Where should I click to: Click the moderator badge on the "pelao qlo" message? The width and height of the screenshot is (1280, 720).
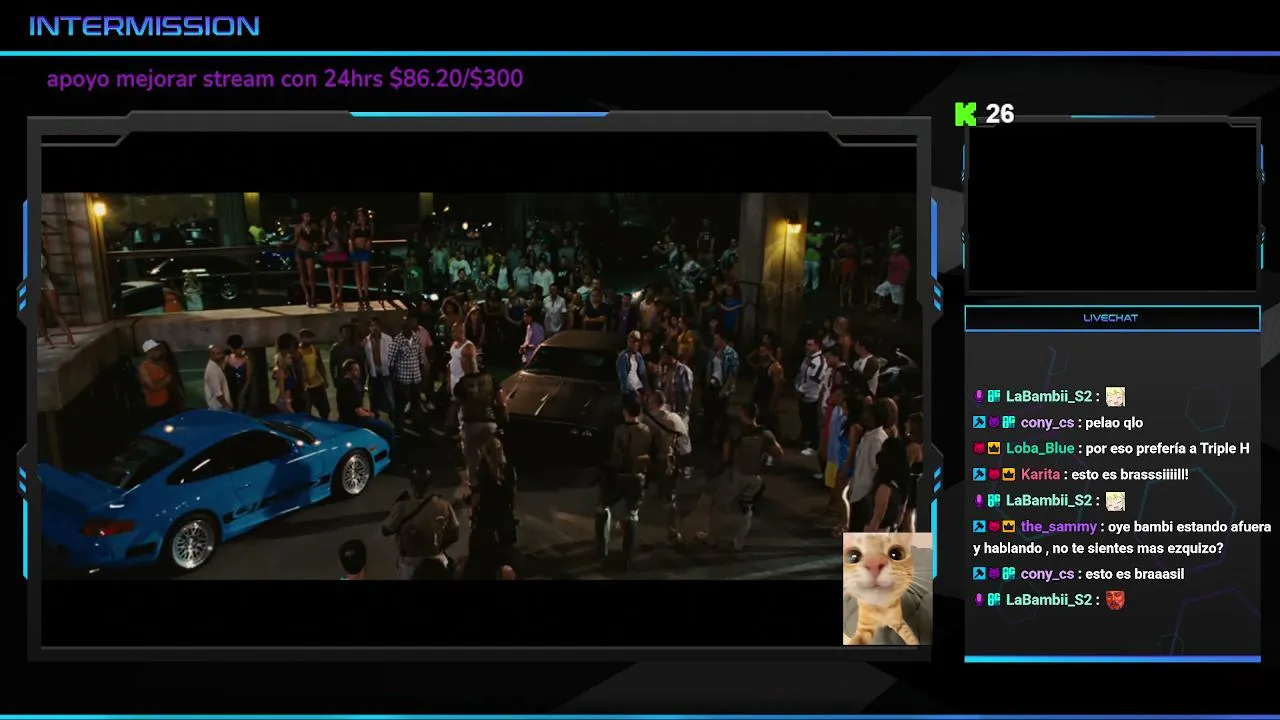coord(979,423)
